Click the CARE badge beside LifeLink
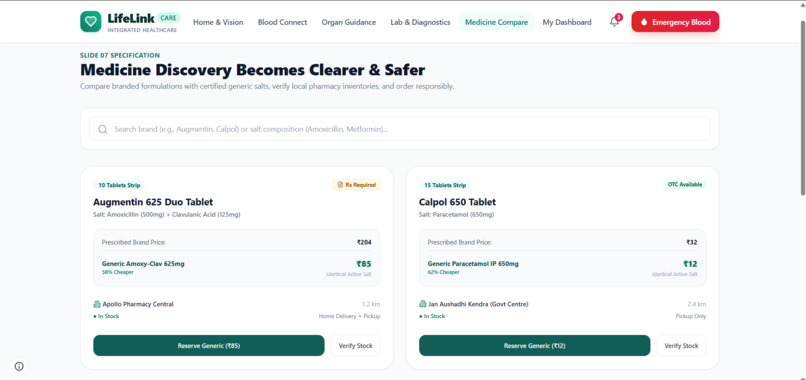The width and height of the screenshot is (806, 380). tap(168, 18)
